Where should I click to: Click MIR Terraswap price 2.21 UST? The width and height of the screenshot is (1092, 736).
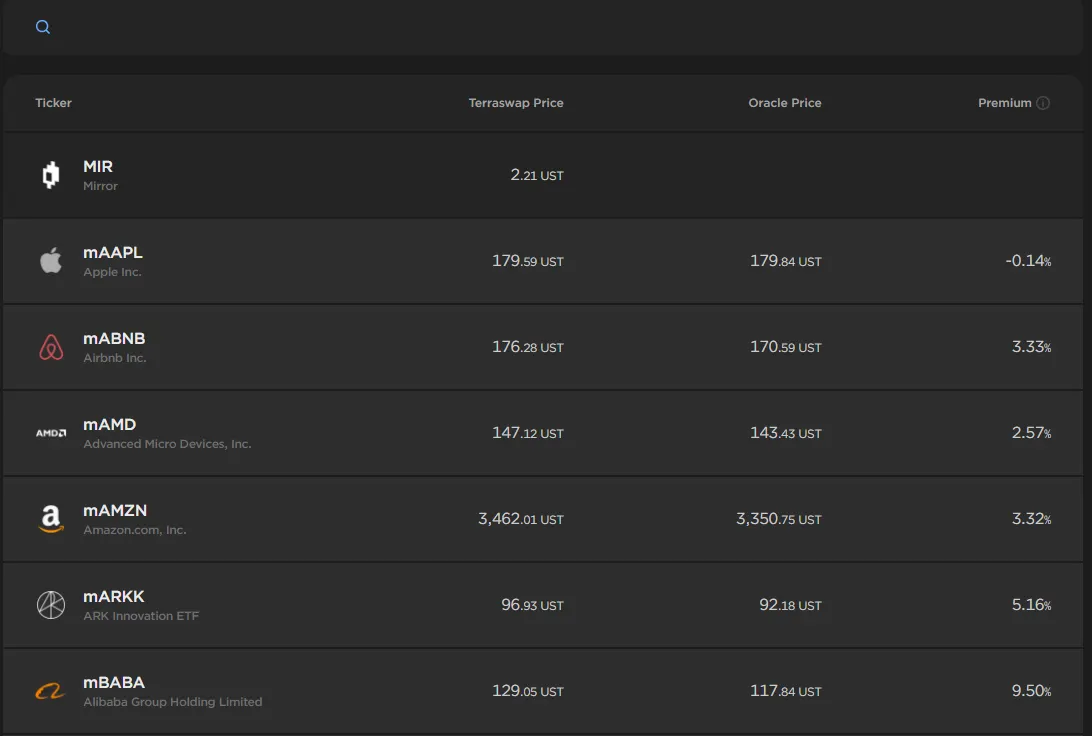point(537,175)
